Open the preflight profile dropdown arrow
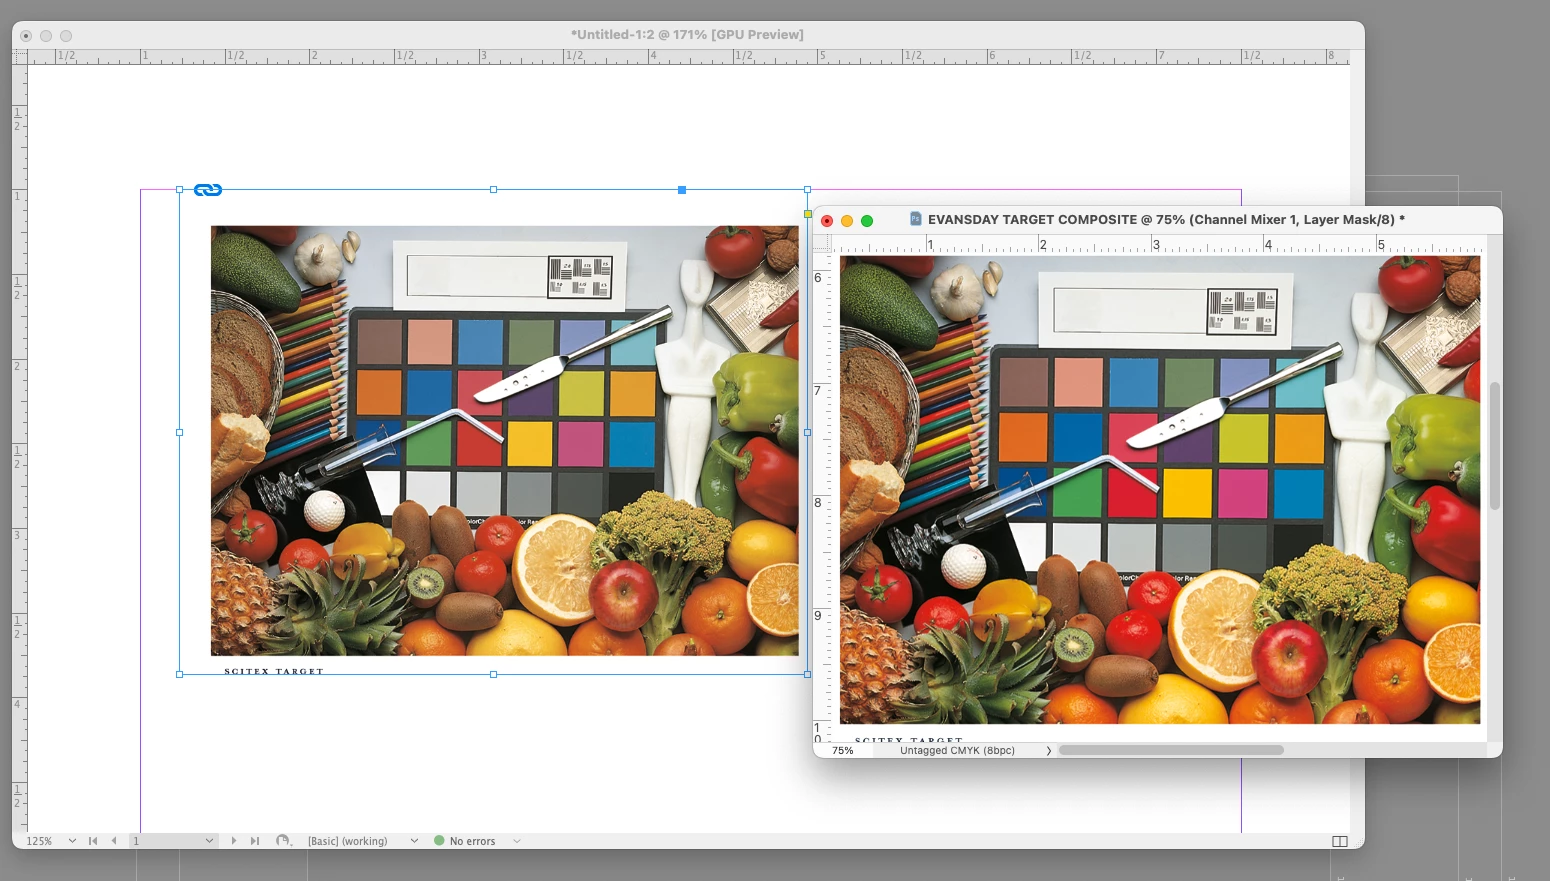Image resolution: width=1550 pixels, height=881 pixels. [x=414, y=841]
